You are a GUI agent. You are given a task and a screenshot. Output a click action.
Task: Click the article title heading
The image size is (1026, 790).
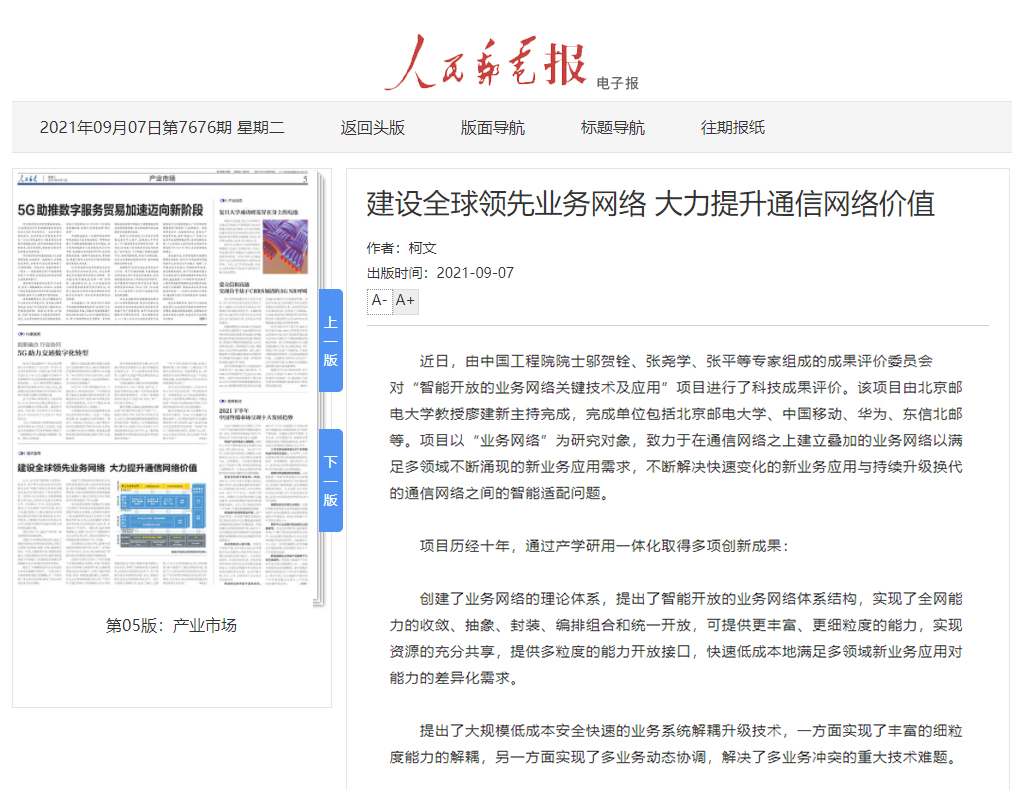coord(650,204)
